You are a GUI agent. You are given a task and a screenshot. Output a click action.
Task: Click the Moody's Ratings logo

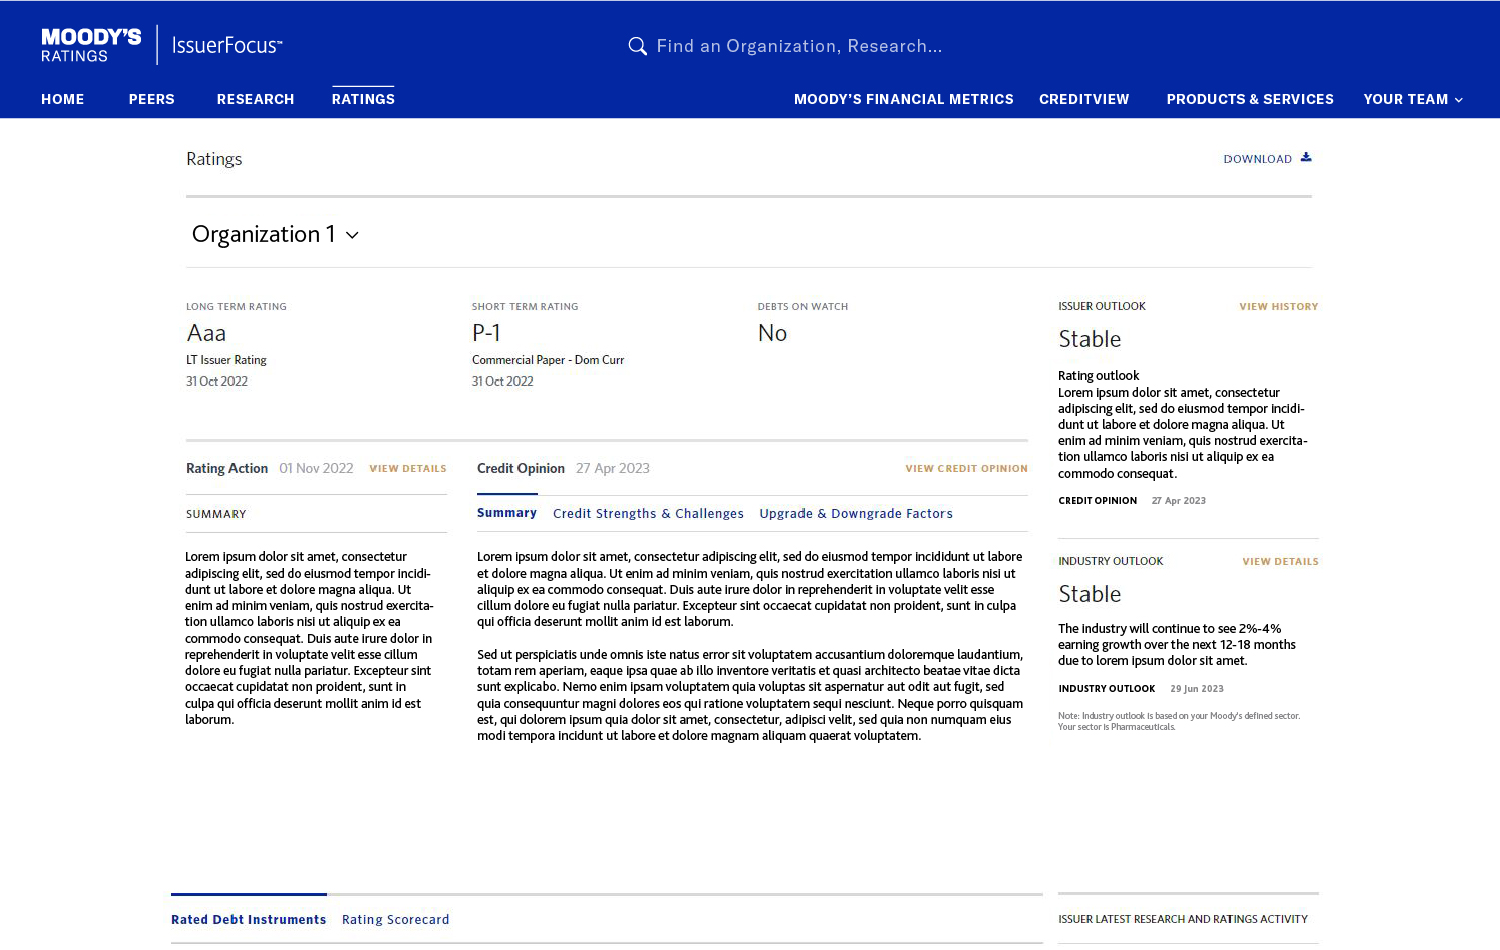pos(91,45)
